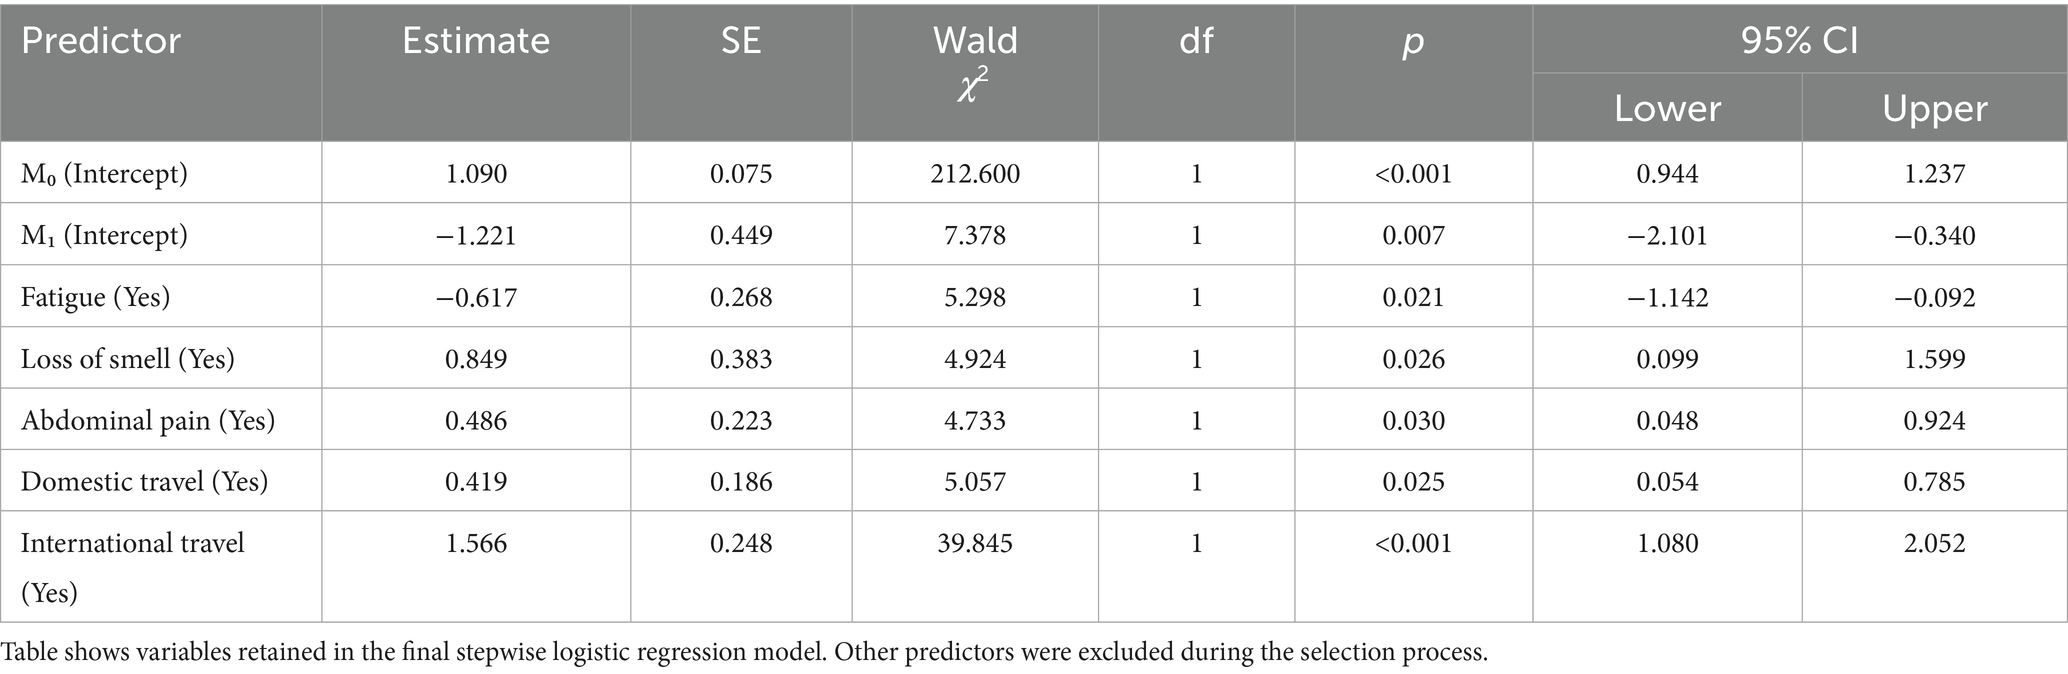Click the SE column header
Image resolution: width=2068 pixels, height=674 pixels.
pos(741,41)
